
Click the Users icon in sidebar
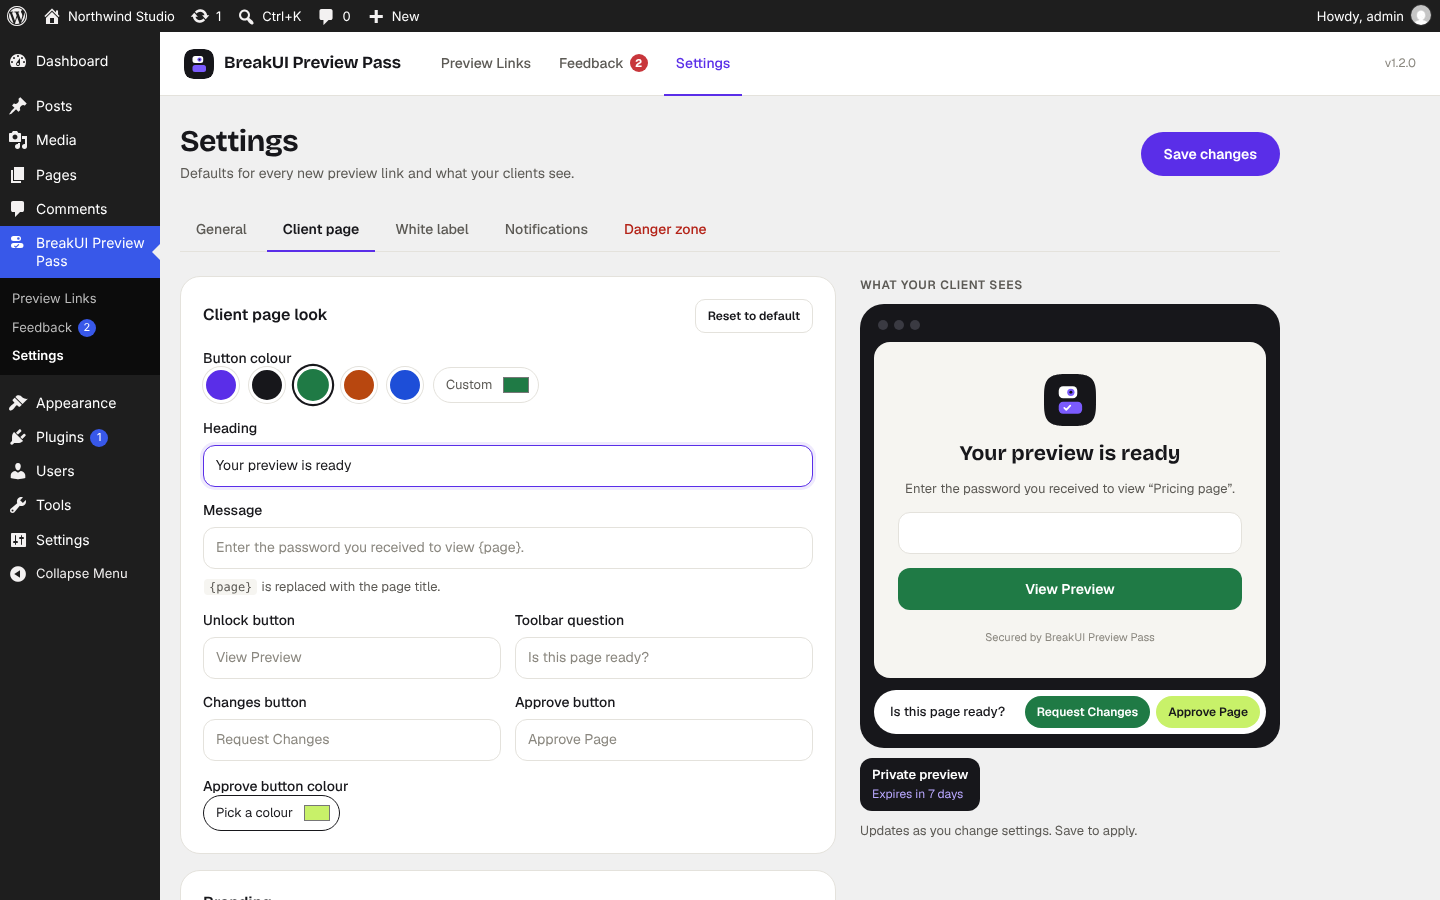pos(18,471)
